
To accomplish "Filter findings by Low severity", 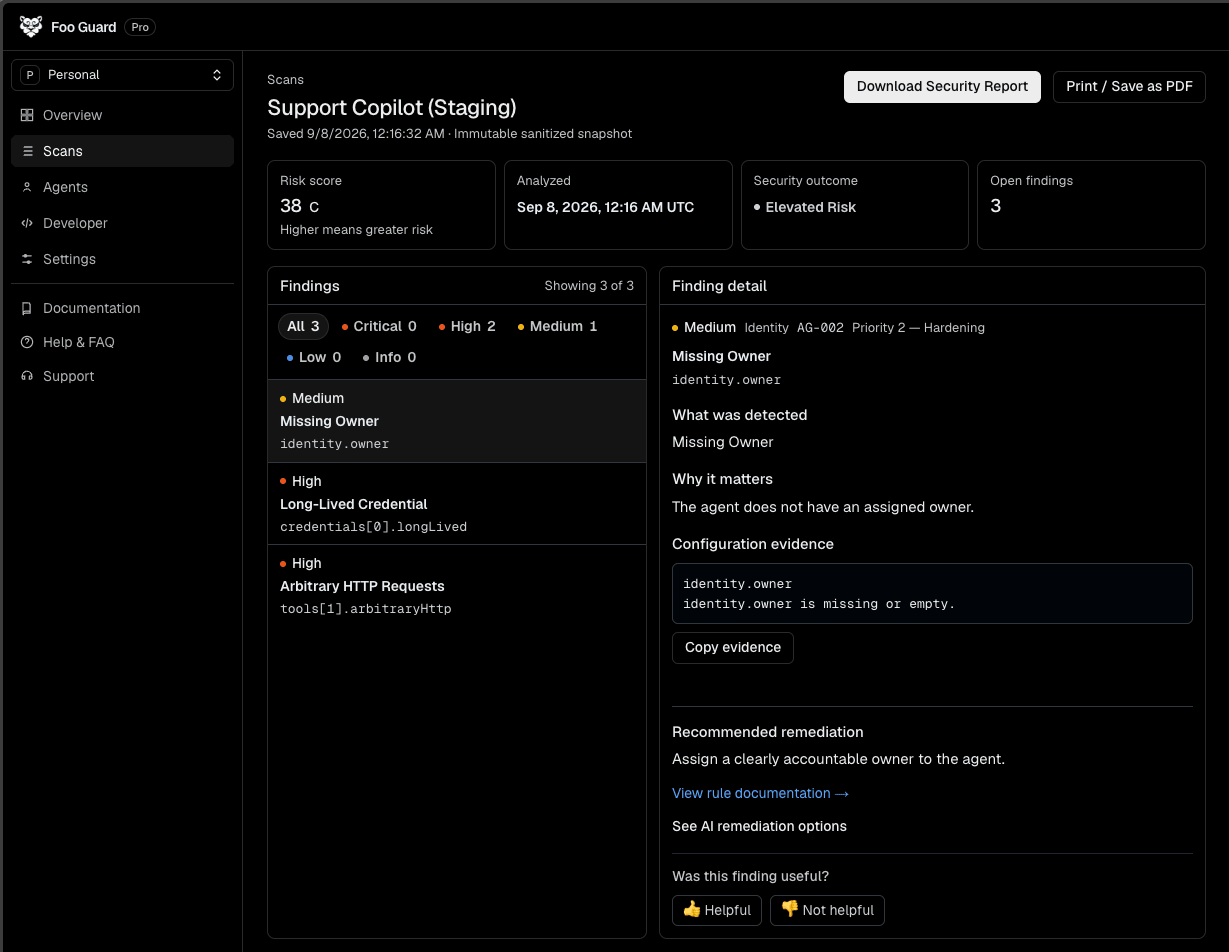I will click(x=314, y=357).
